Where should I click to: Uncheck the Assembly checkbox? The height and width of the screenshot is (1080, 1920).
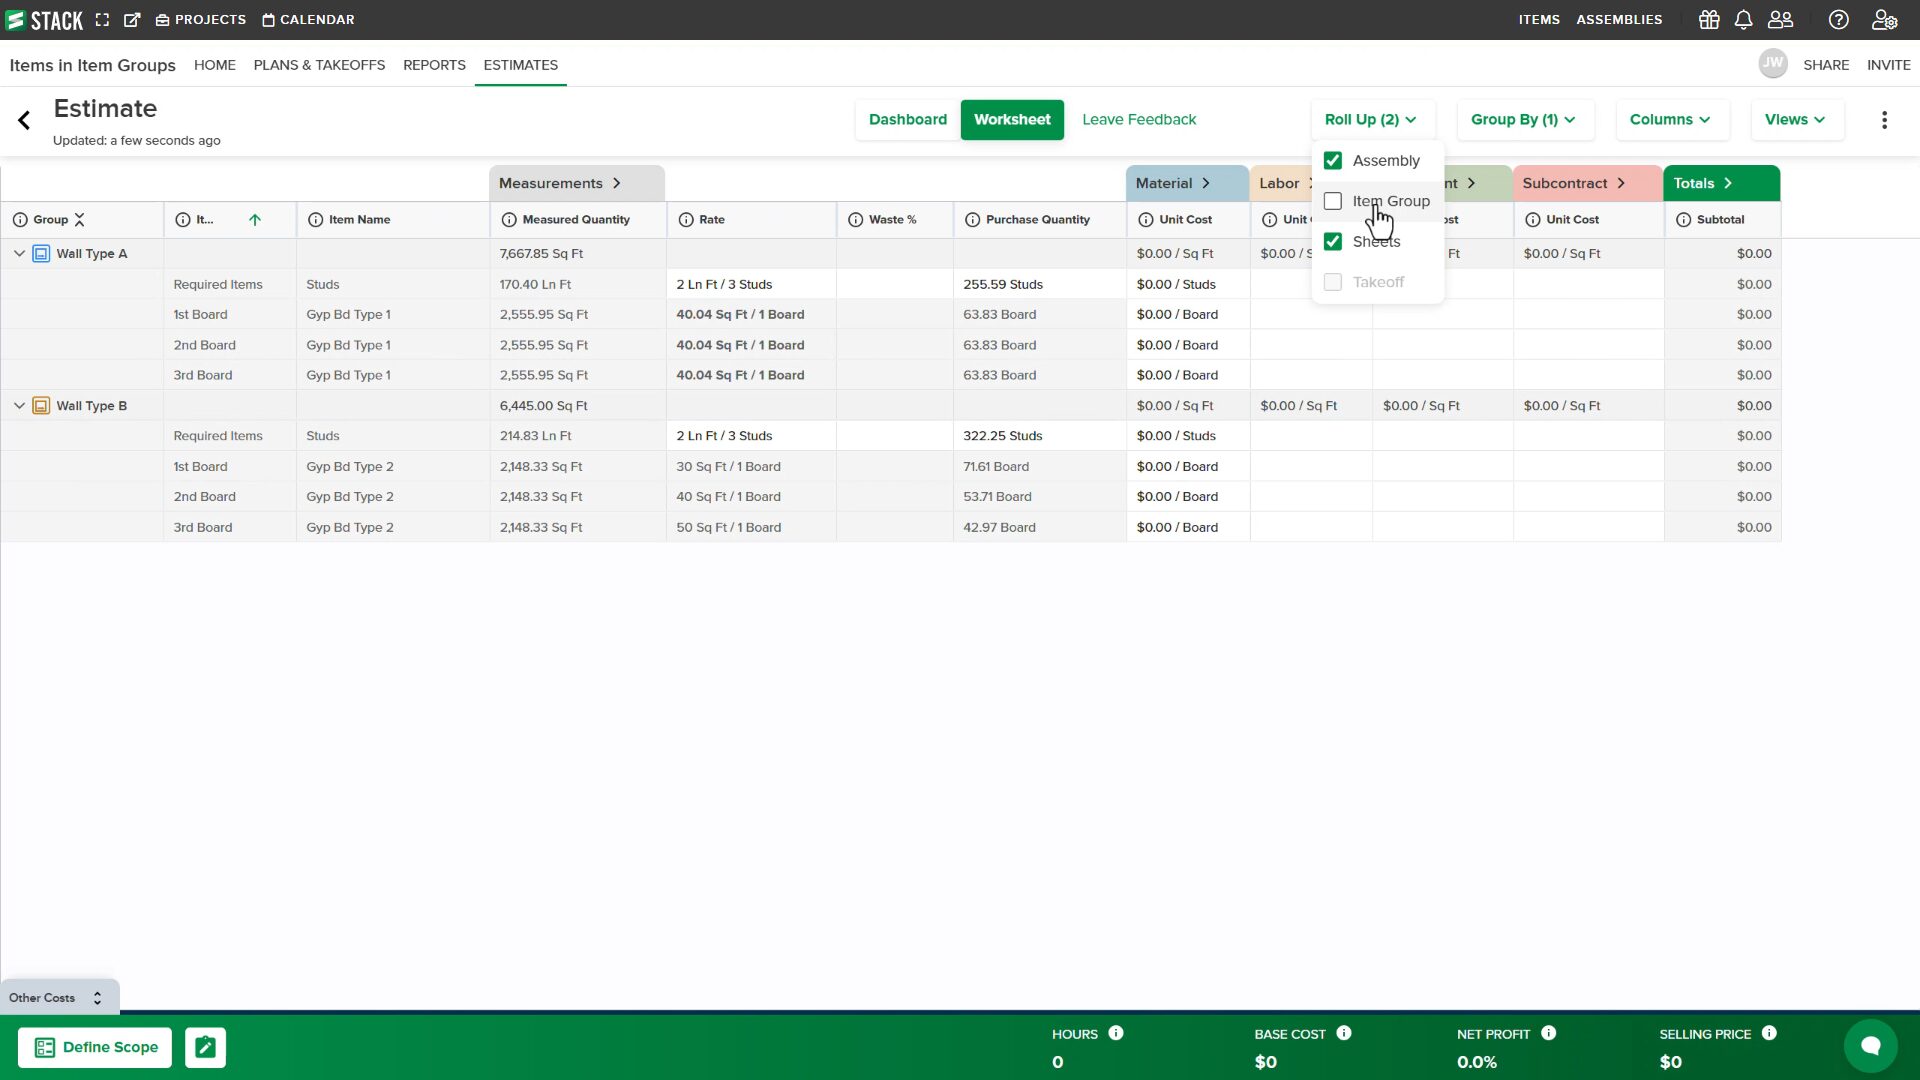point(1332,160)
